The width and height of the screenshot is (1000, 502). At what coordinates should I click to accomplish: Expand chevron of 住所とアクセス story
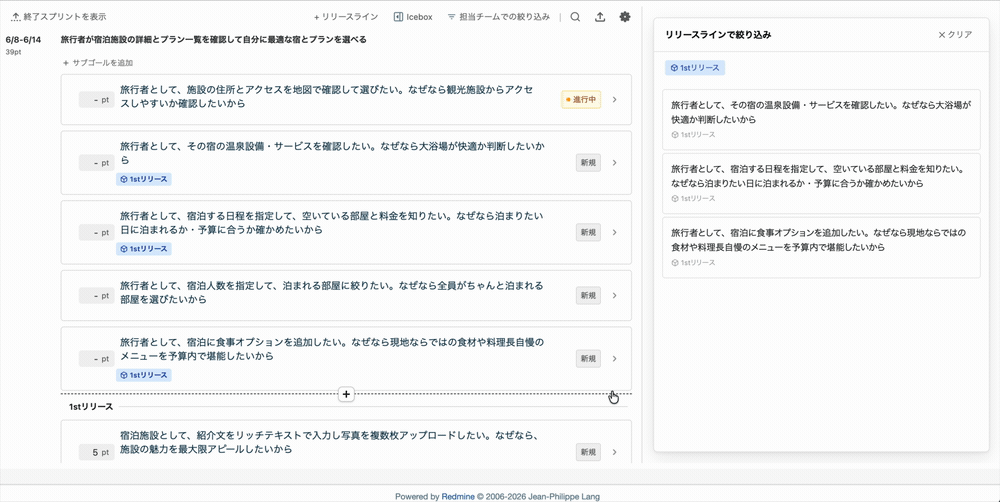coord(615,100)
